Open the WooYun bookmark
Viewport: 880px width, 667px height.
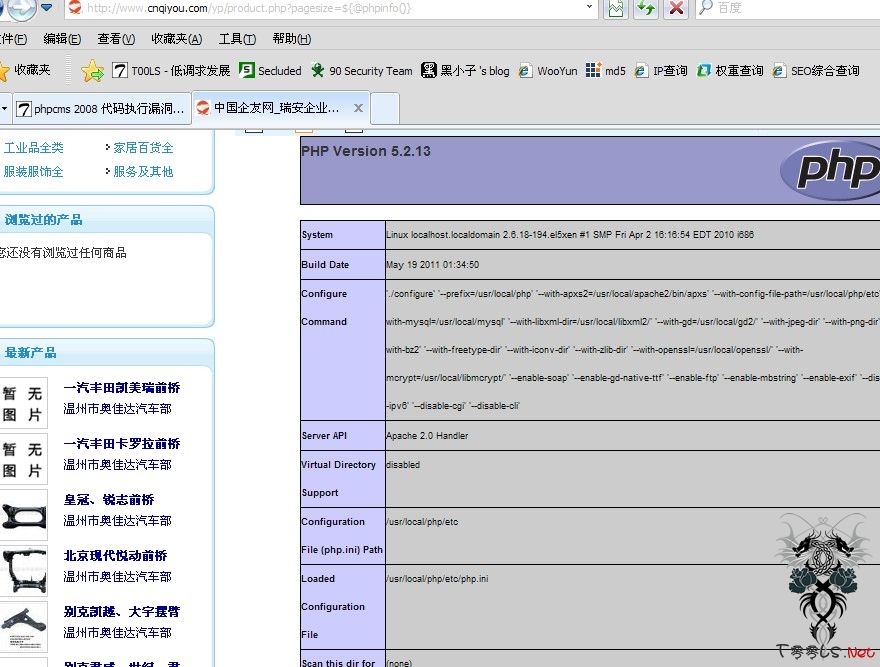pyautogui.click(x=548, y=70)
